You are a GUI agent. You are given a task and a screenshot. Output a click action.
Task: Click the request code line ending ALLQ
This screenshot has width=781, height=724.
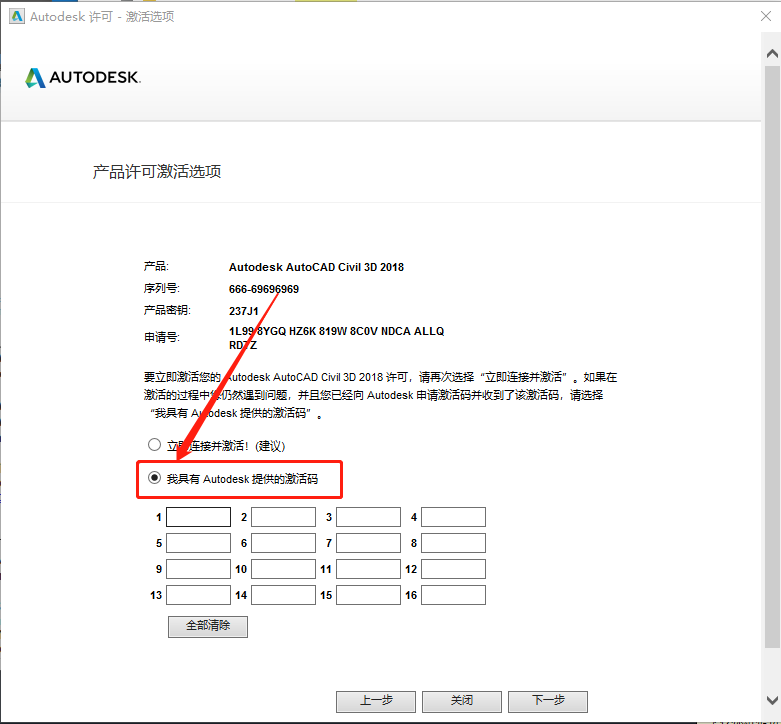[x=336, y=331]
